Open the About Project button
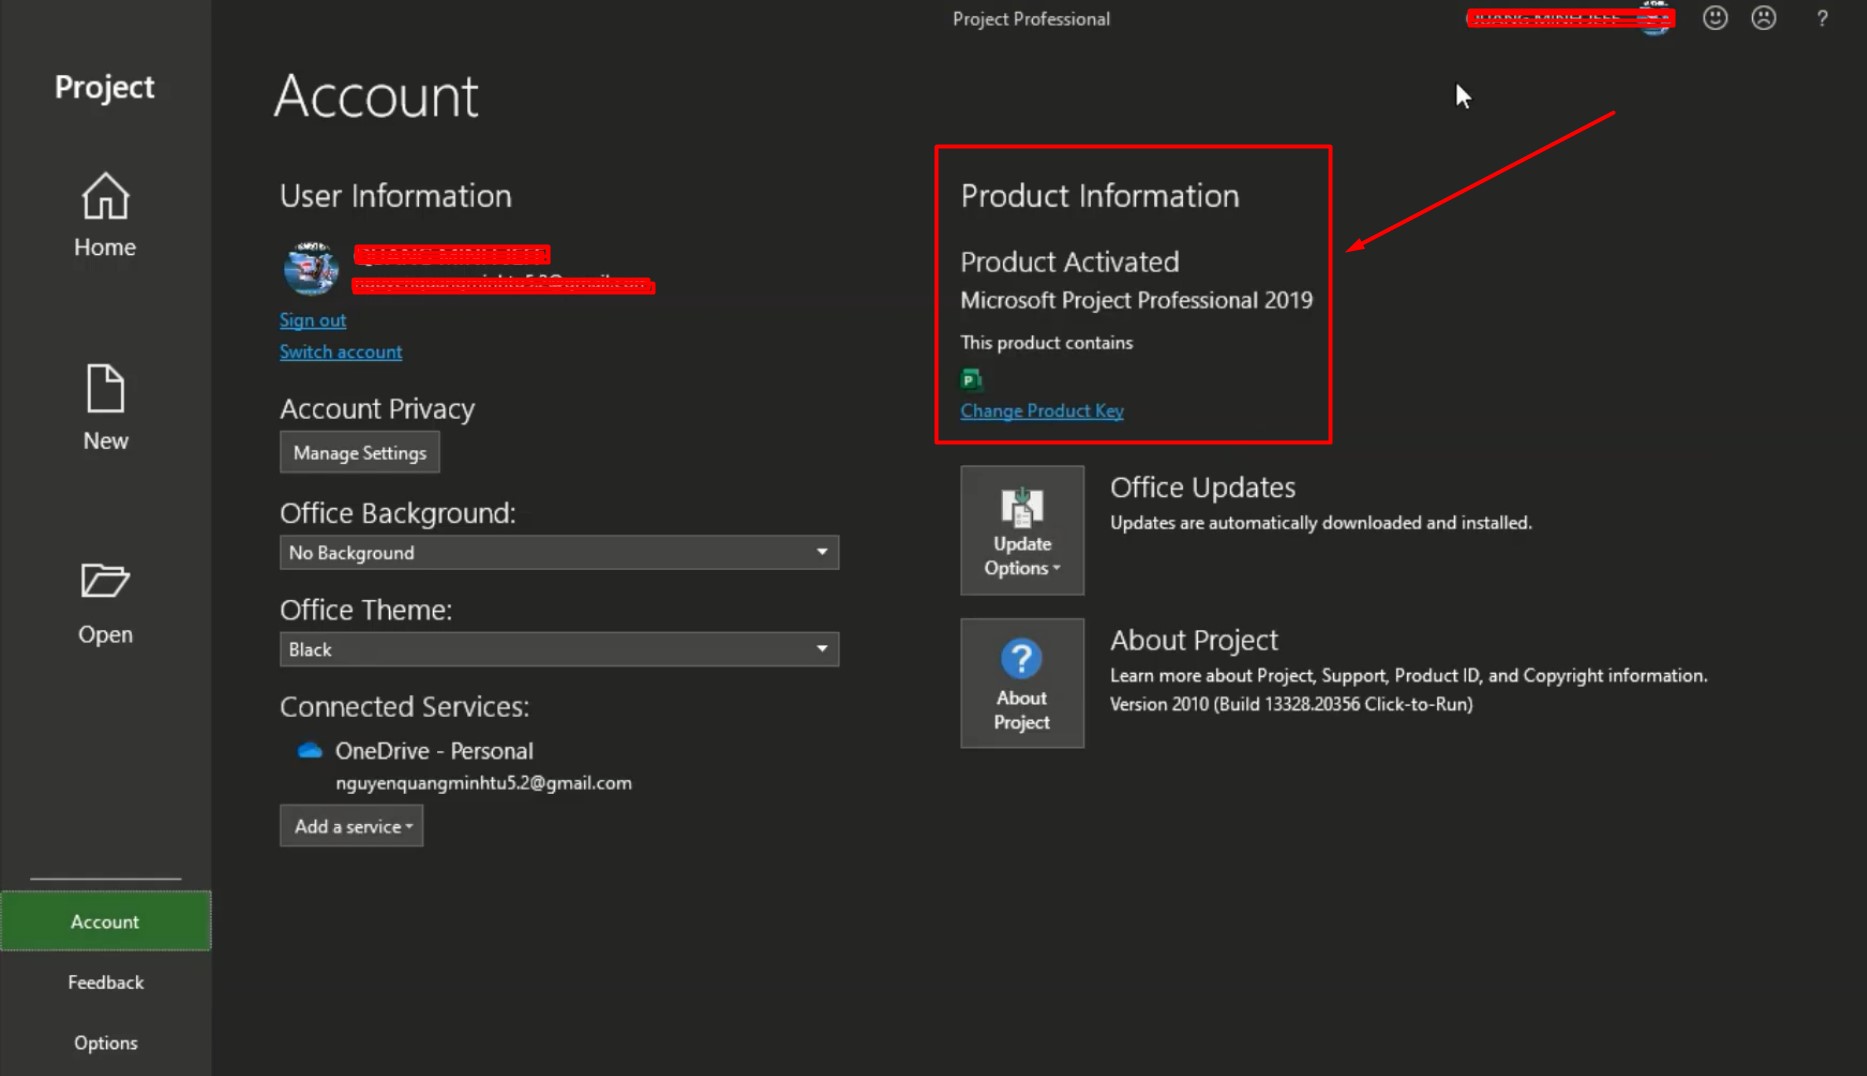The width and height of the screenshot is (1867, 1076). 1022,683
